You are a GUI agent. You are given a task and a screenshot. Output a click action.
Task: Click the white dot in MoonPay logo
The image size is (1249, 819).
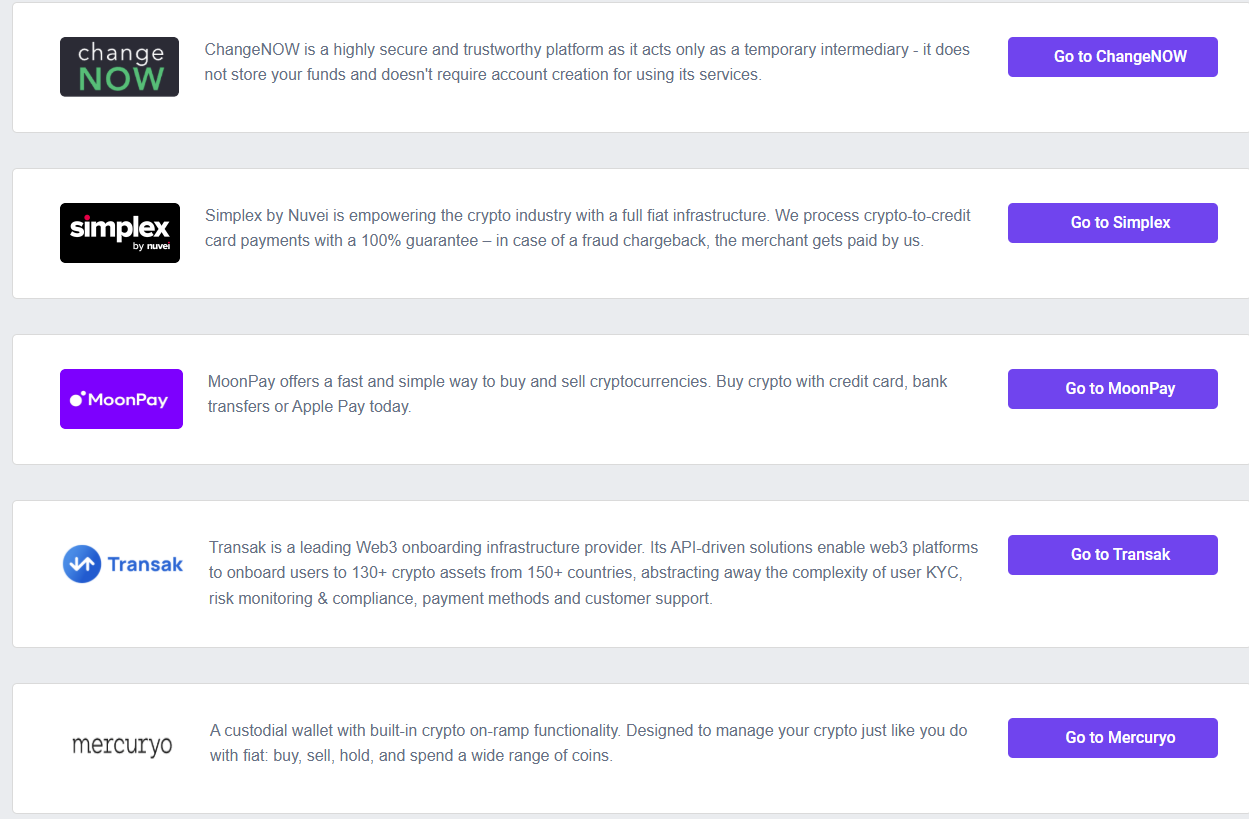click(76, 400)
